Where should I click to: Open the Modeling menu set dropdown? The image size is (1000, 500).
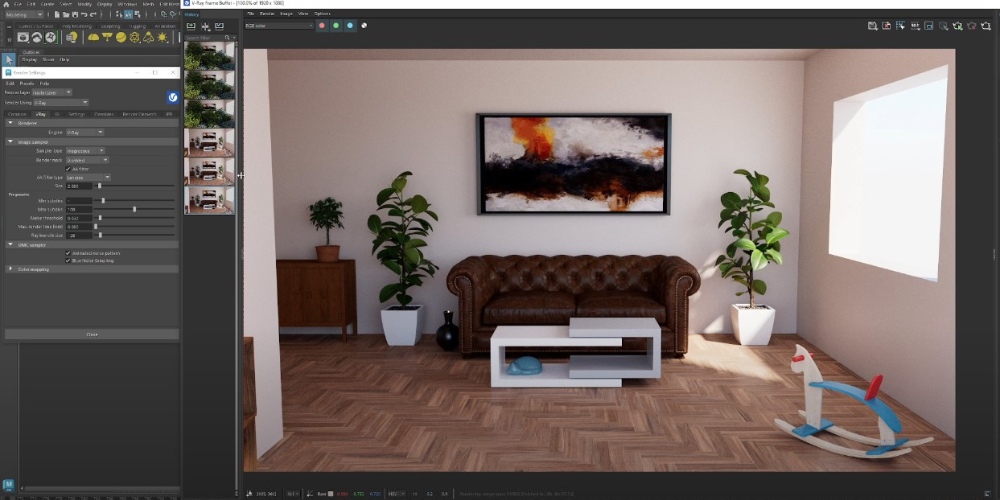click(24, 14)
